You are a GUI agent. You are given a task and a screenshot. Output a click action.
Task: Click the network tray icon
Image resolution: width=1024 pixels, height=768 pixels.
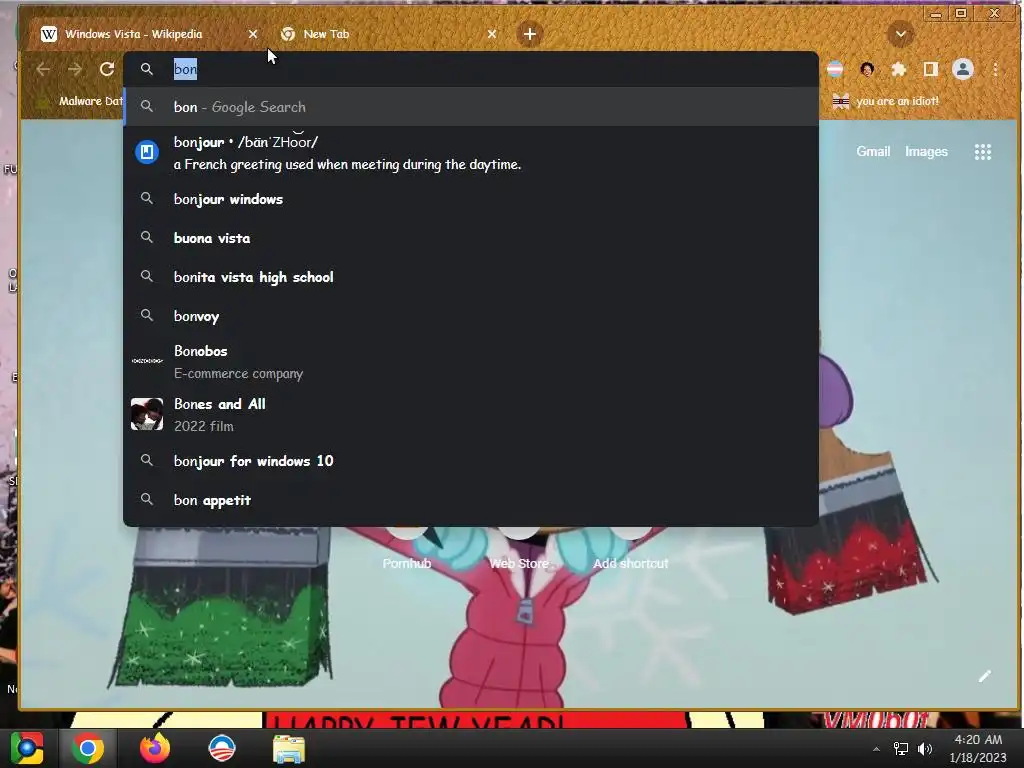click(901, 749)
